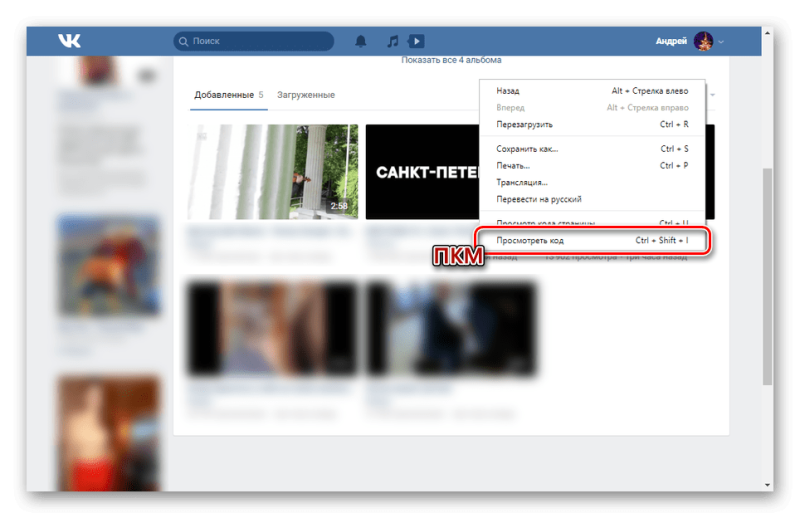The width and height of the screenshot is (800, 518).
Task: Open the notifications bell
Action: tap(361, 41)
